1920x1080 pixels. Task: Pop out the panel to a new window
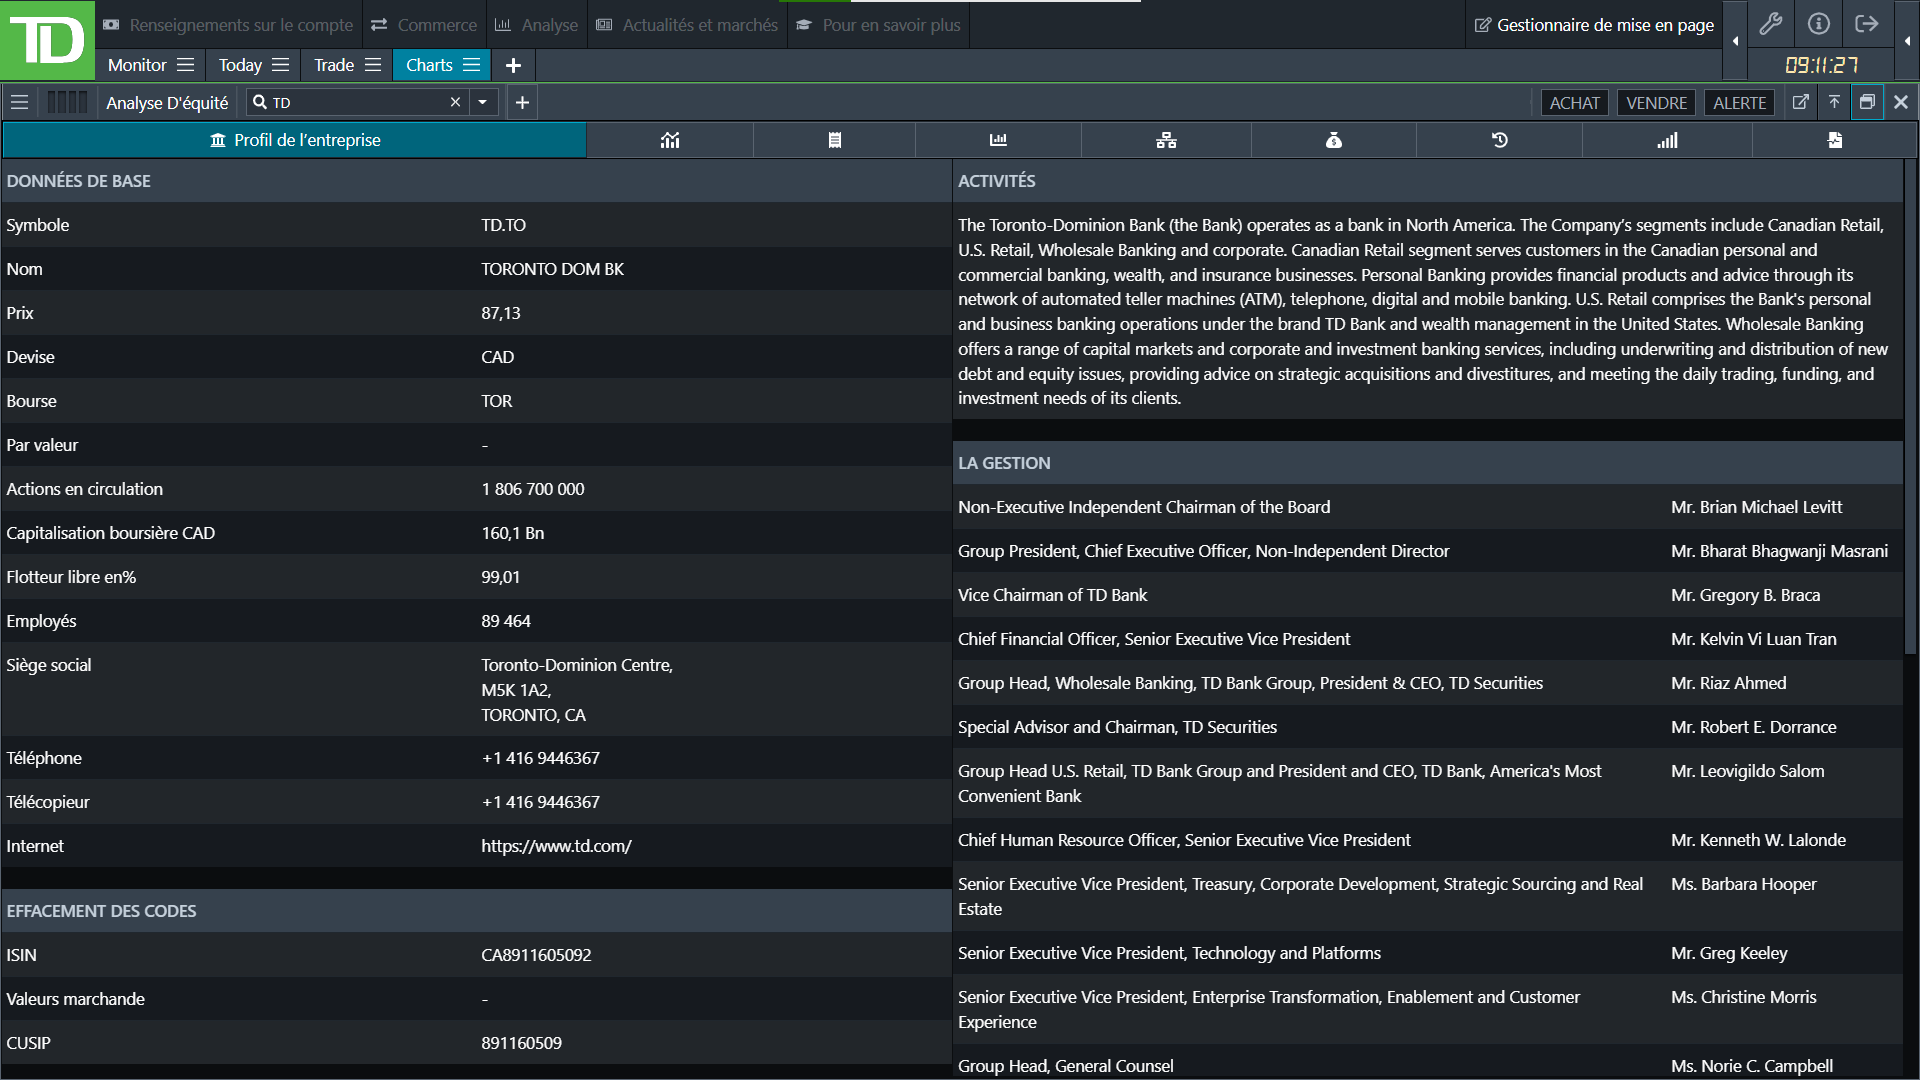(1800, 102)
